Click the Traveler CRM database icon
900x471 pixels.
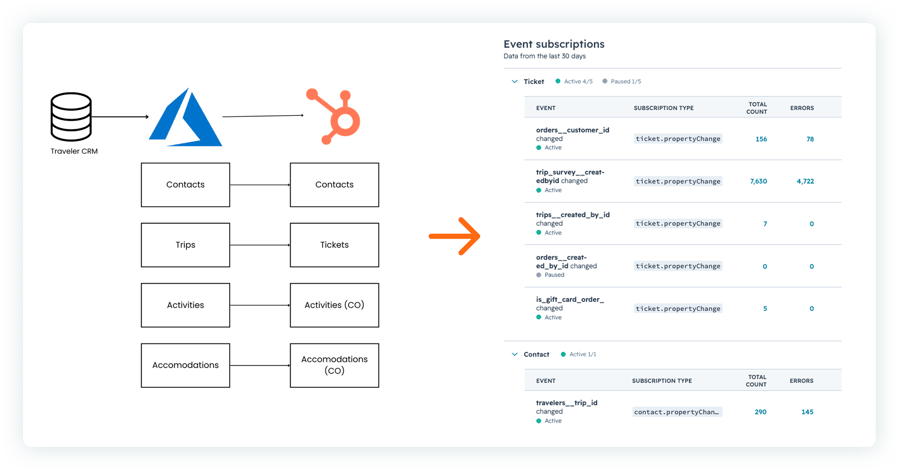(x=71, y=117)
